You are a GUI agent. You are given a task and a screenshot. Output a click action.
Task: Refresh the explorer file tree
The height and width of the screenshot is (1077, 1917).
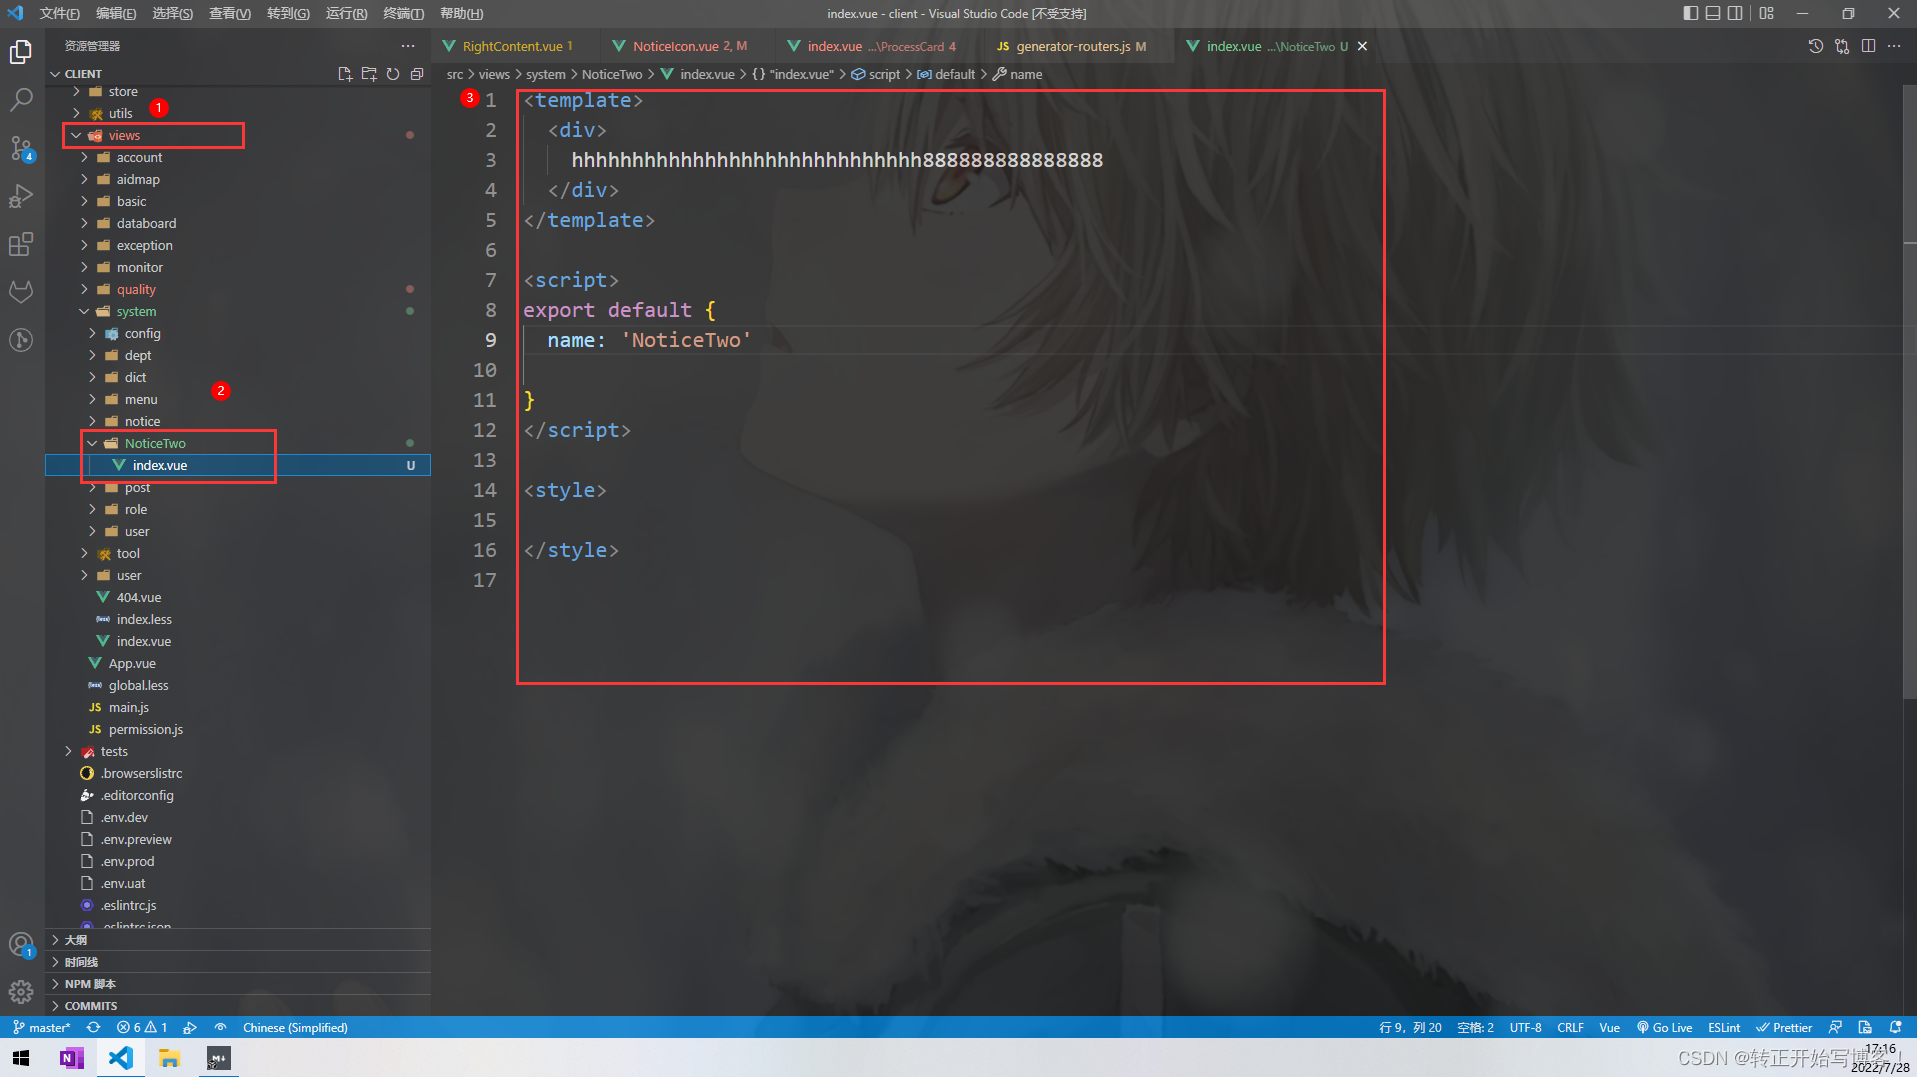tap(393, 74)
